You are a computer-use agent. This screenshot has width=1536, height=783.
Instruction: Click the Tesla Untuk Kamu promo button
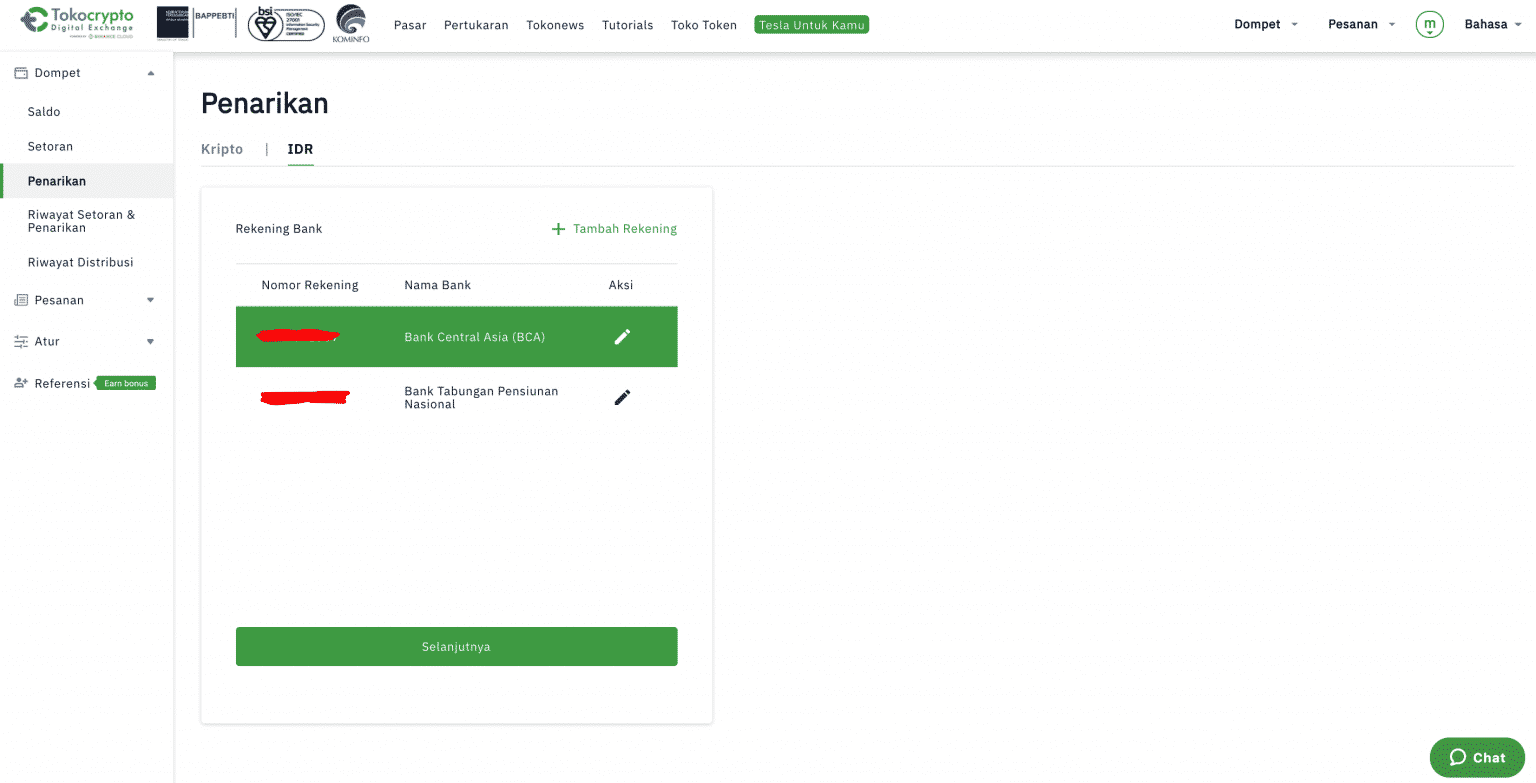pos(812,25)
